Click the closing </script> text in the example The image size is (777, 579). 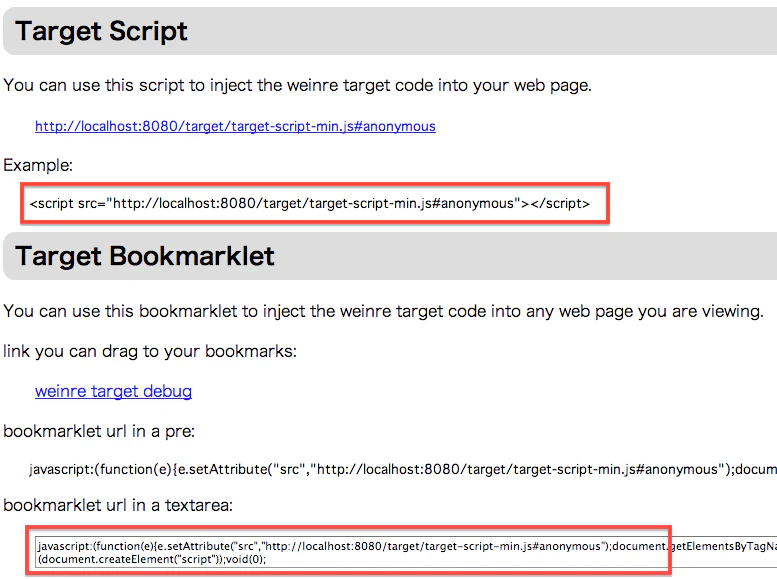point(560,204)
